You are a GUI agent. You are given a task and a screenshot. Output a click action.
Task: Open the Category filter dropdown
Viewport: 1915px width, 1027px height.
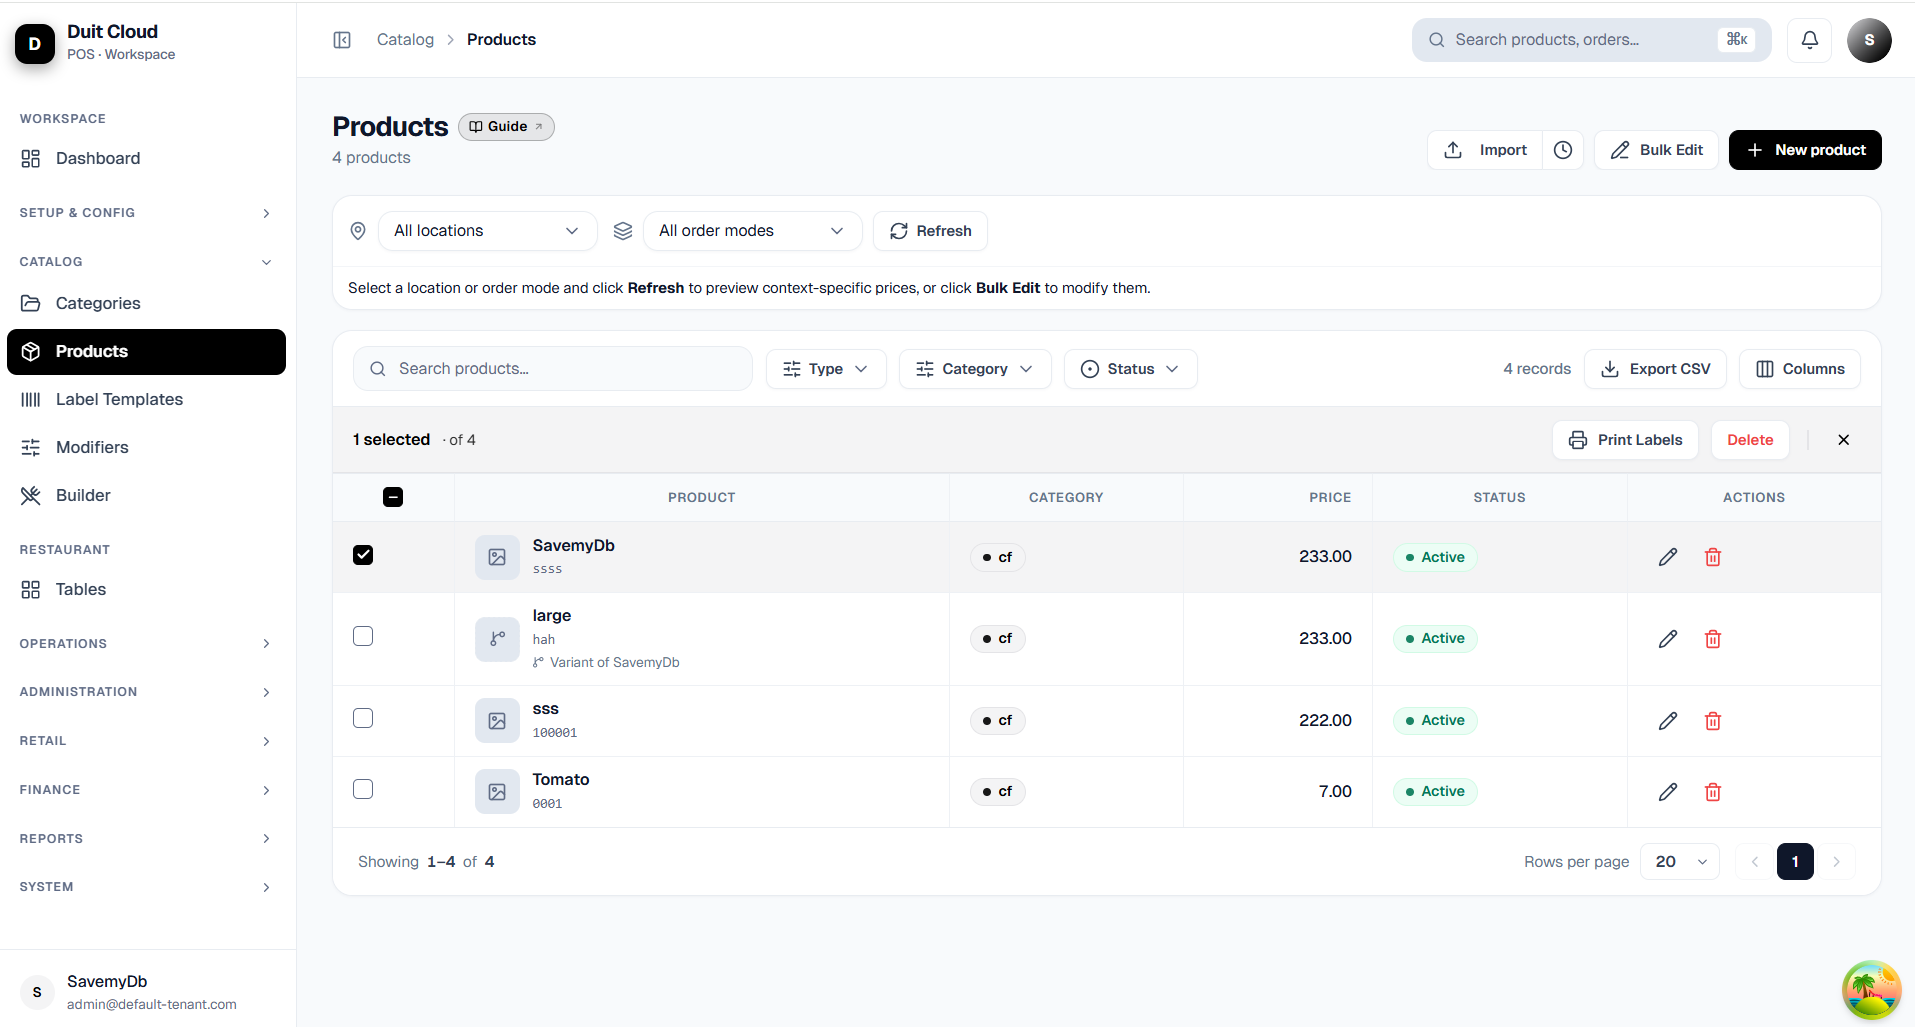pyautogui.click(x=975, y=369)
